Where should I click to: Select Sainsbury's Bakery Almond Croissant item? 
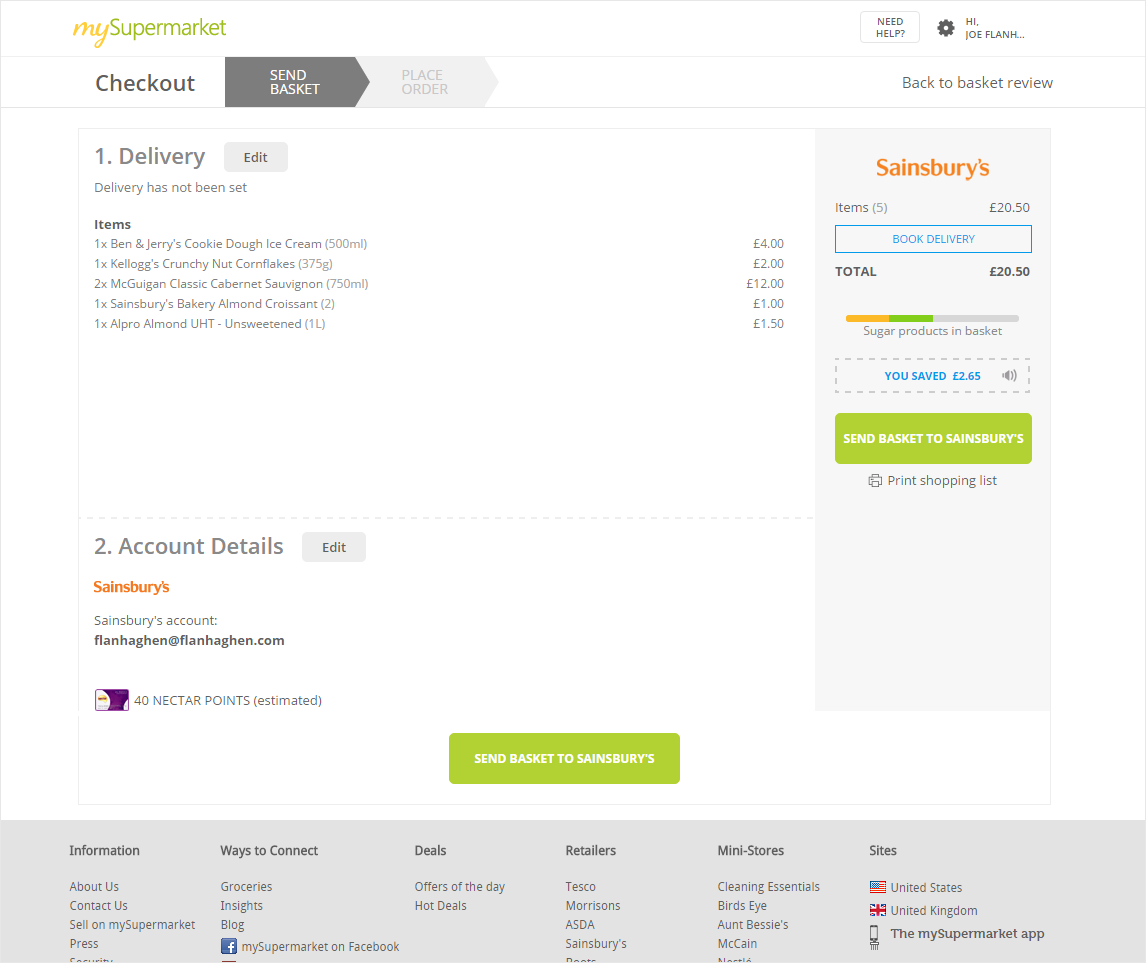(214, 304)
